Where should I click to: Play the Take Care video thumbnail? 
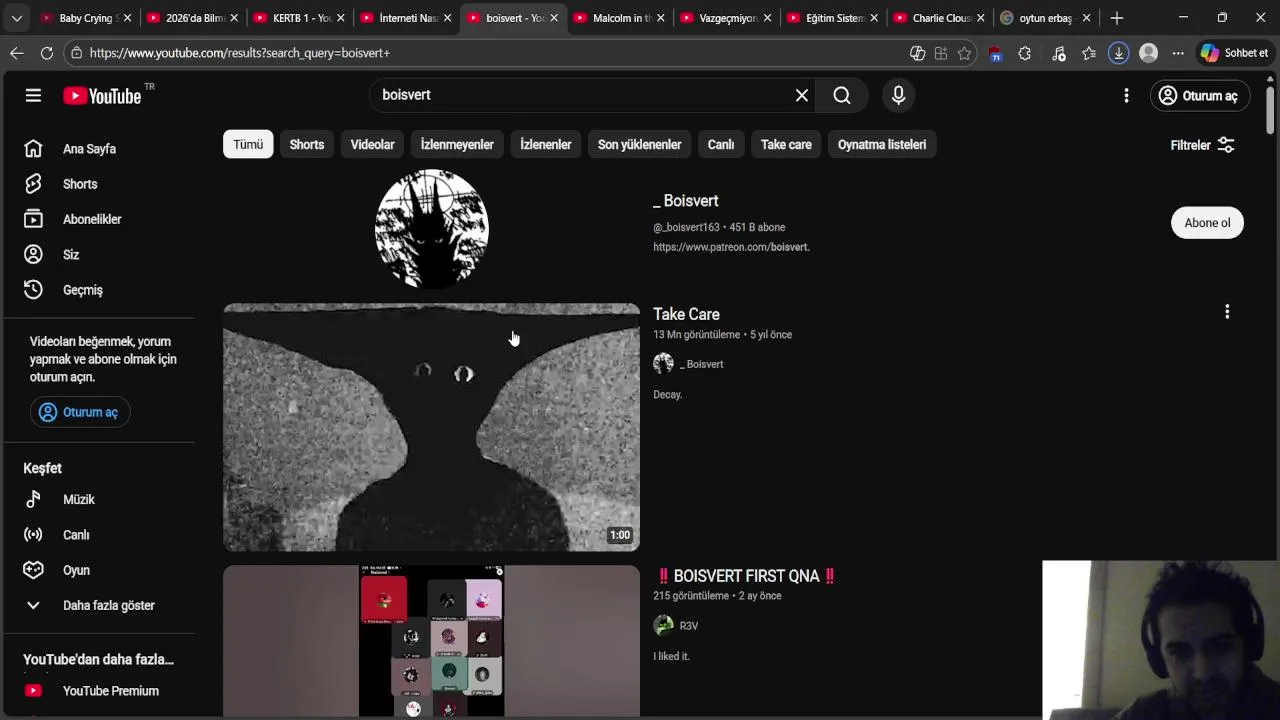431,427
